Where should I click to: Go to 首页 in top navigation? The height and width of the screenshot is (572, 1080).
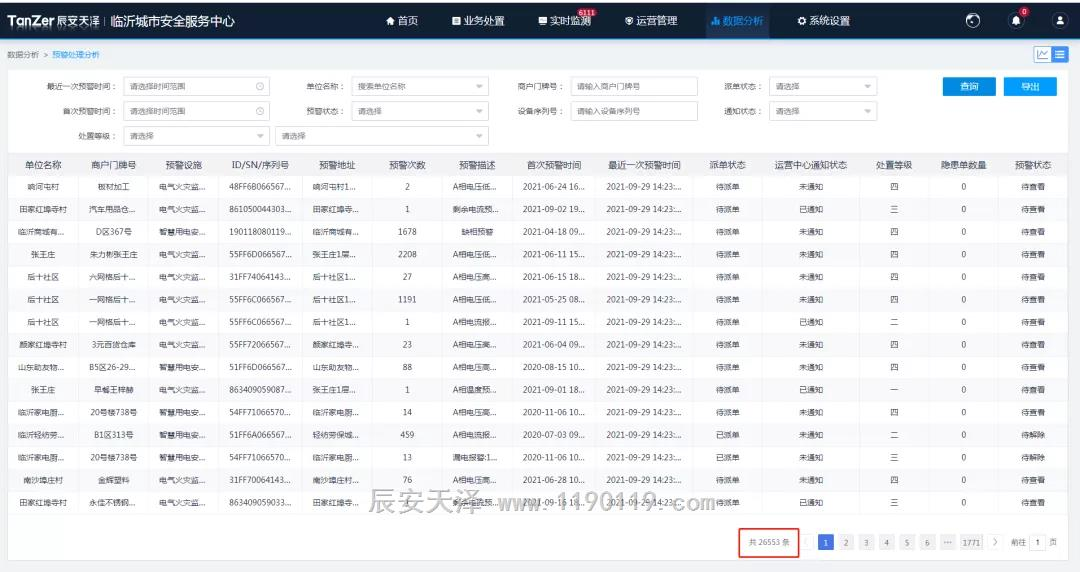tap(402, 21)
